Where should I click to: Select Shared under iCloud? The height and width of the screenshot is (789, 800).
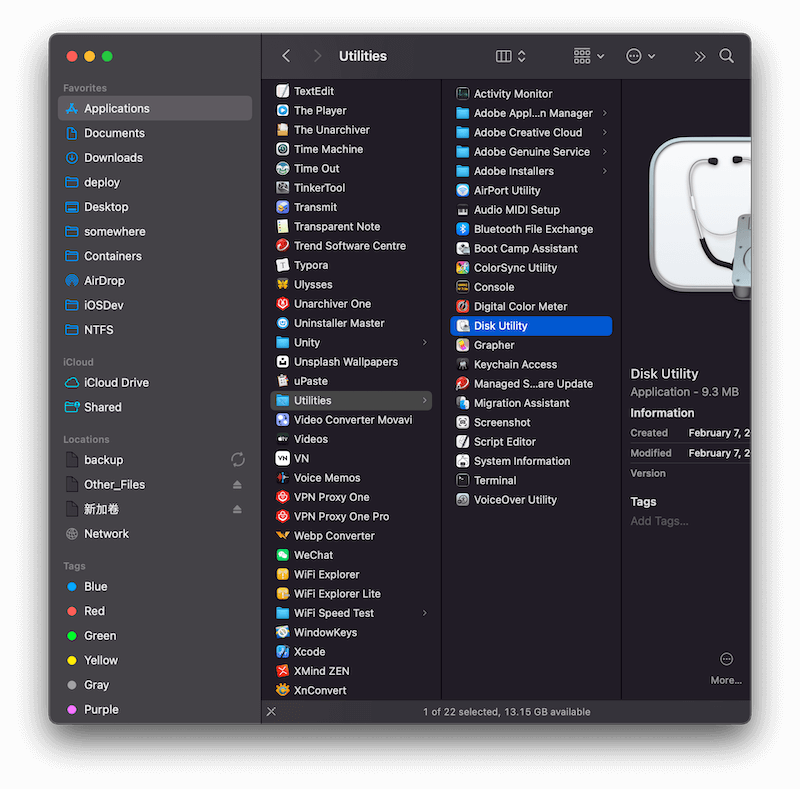[x=155, y=407]
